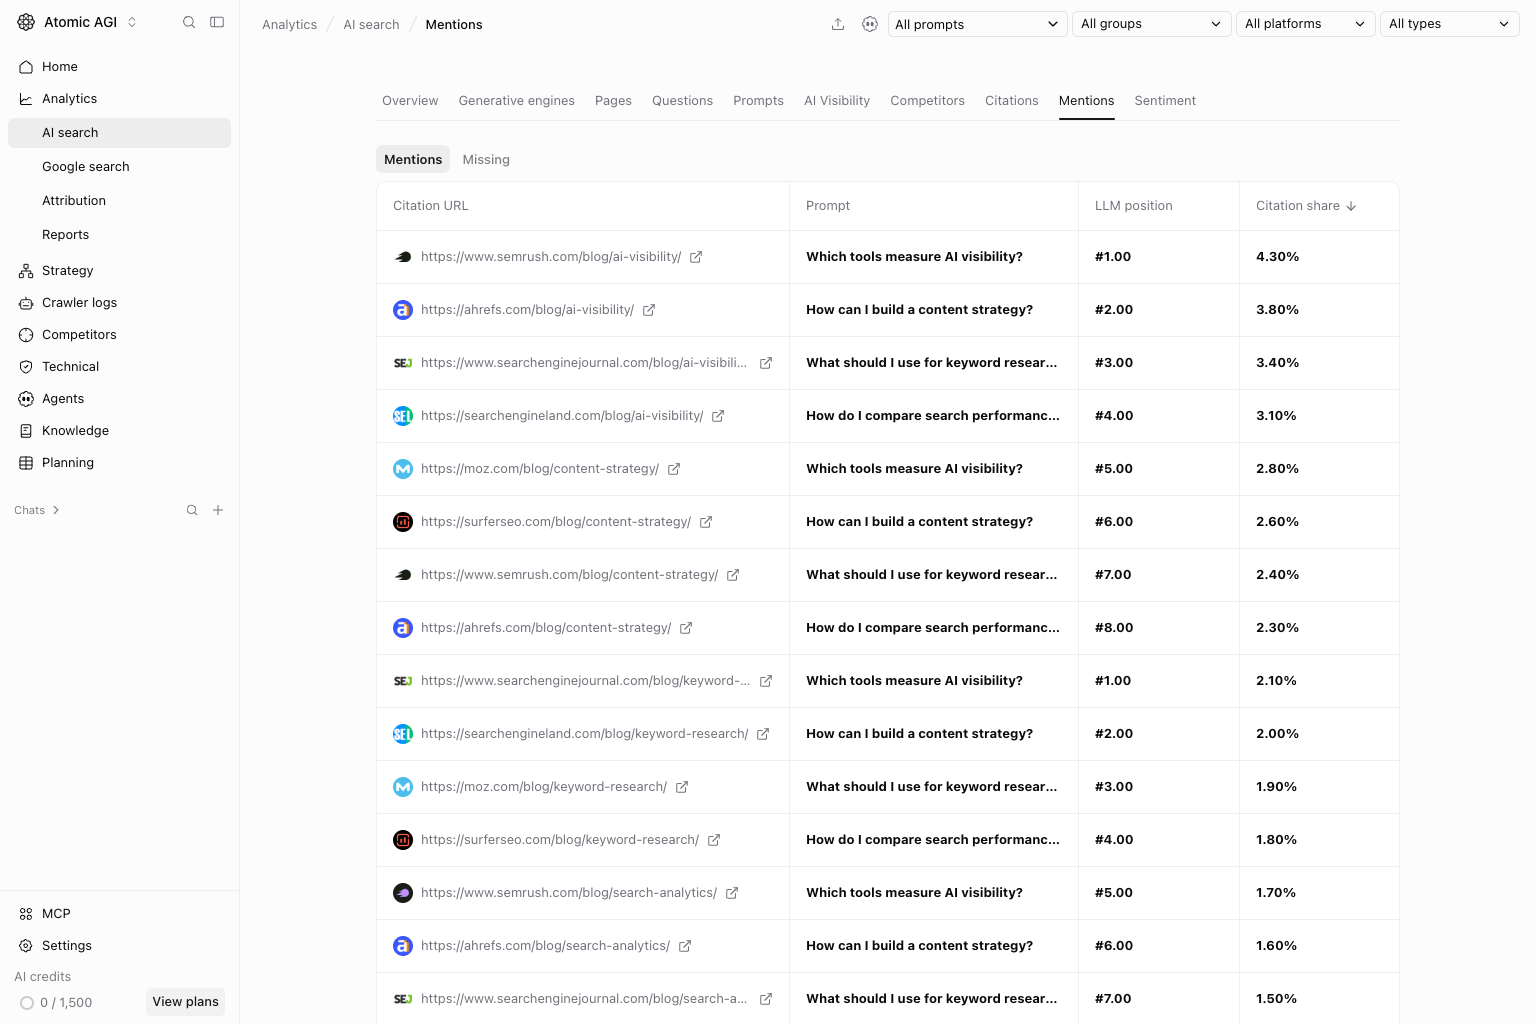This screenshot has height=1024, width=1536.
Task: Select the Competitors tab
Action: [x=927, y=101]
